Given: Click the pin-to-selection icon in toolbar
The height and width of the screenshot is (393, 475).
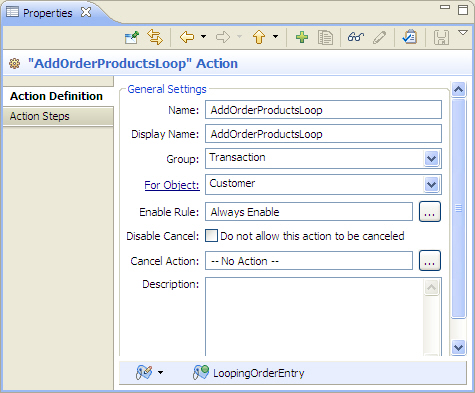Looking at the screenshot, I should (x=132, y=37).
